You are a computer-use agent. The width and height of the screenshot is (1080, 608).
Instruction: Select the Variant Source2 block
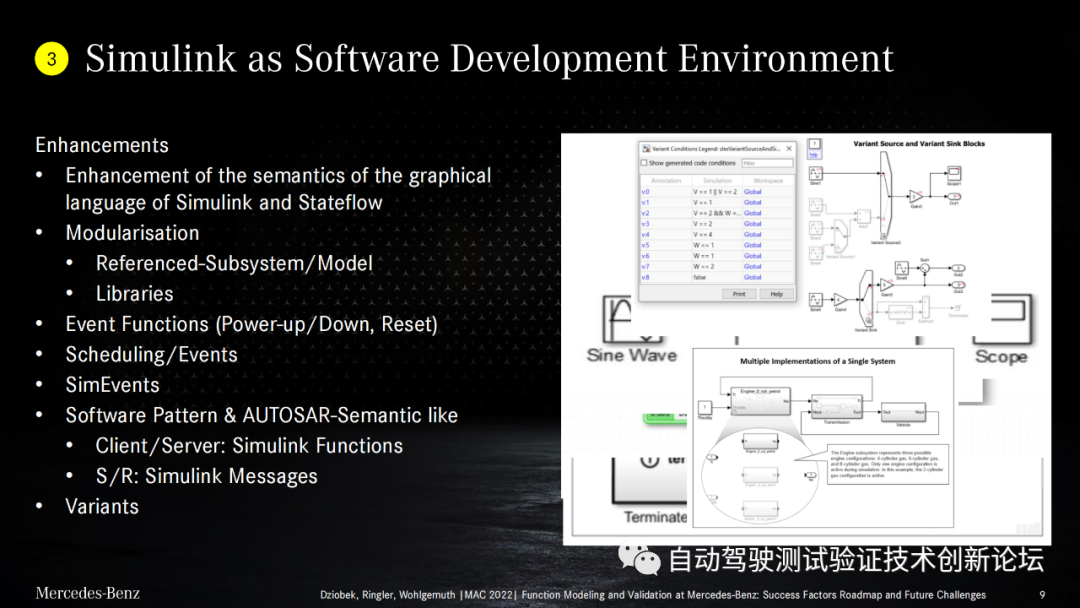(x=886, y=195)
